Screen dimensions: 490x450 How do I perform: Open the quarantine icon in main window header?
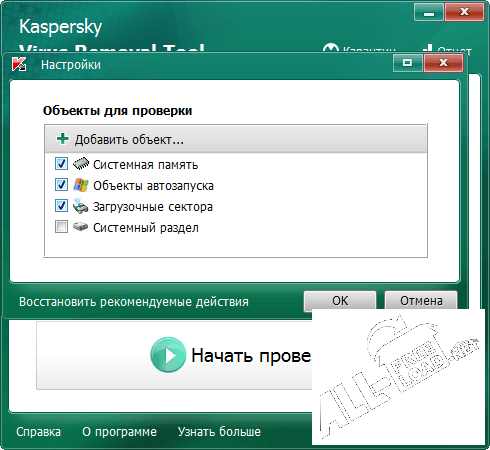[330, 48]
